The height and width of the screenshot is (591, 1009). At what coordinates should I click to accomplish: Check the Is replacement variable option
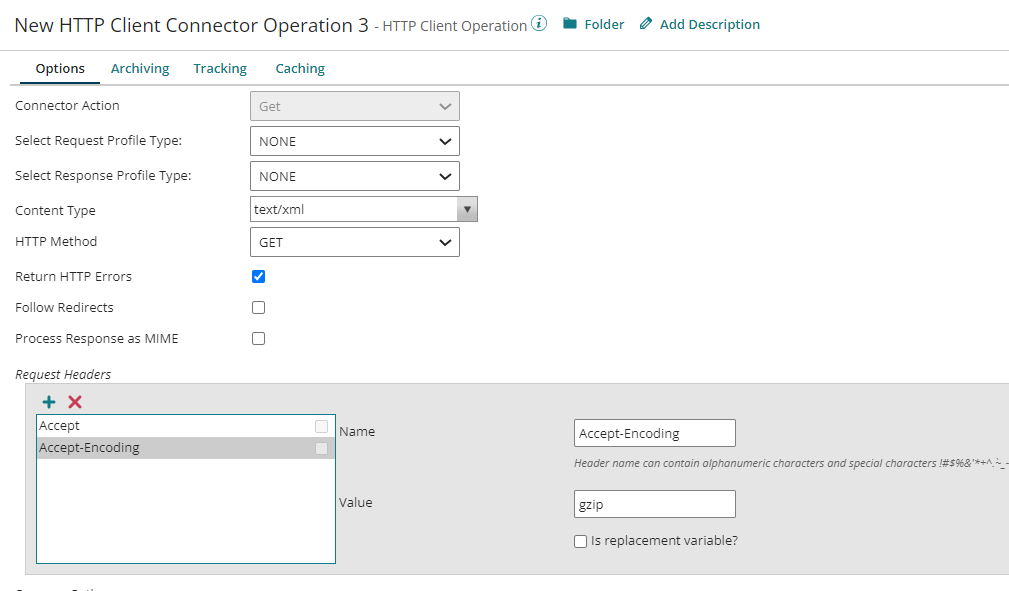tap(580, 540)
